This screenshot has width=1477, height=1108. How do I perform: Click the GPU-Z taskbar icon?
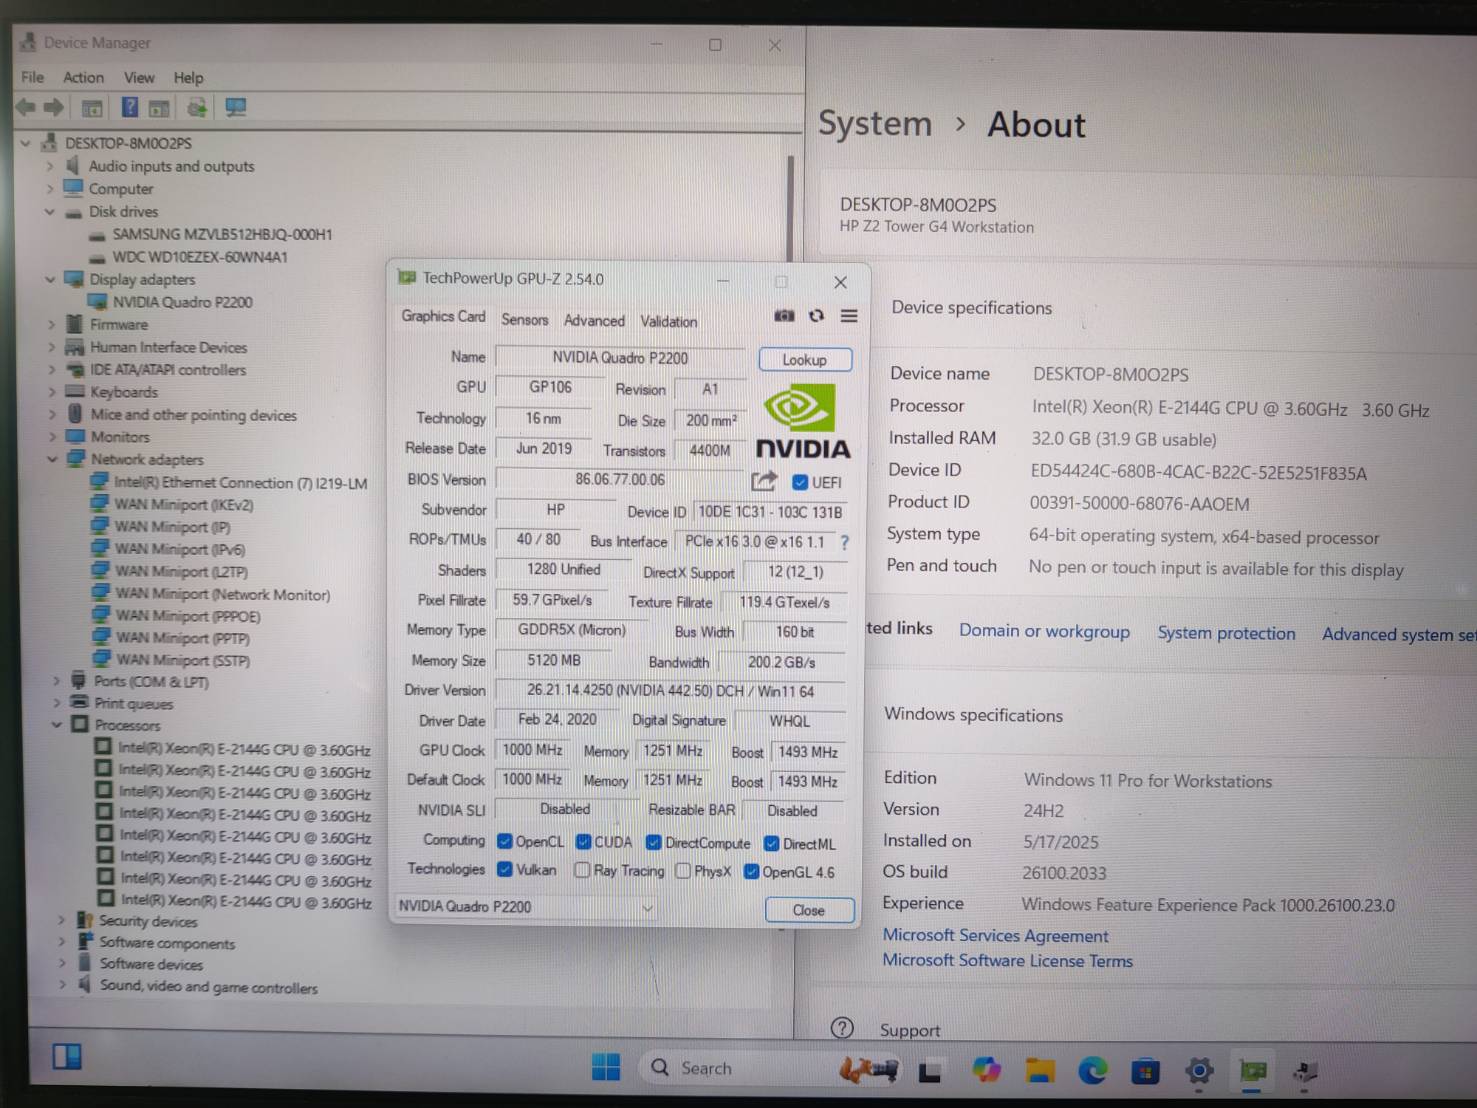click(x=1252, y=1072)
